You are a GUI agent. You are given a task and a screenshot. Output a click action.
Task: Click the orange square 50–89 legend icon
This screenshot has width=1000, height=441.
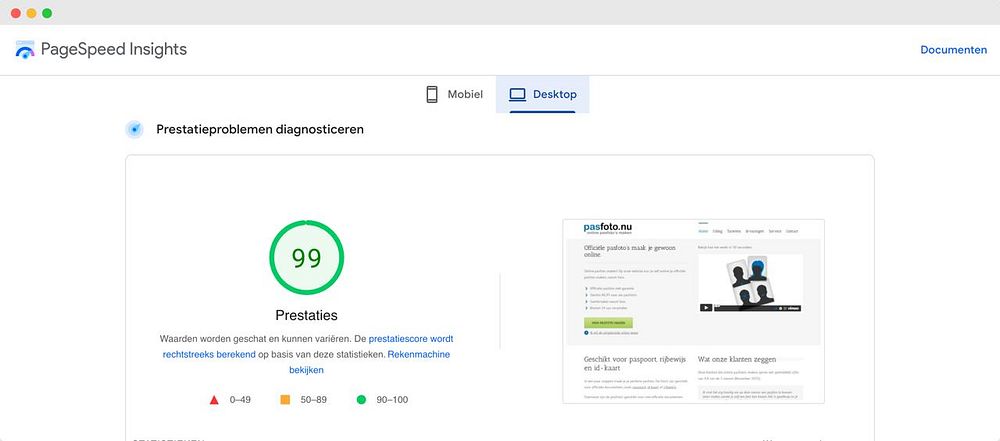tap(285, 400)
